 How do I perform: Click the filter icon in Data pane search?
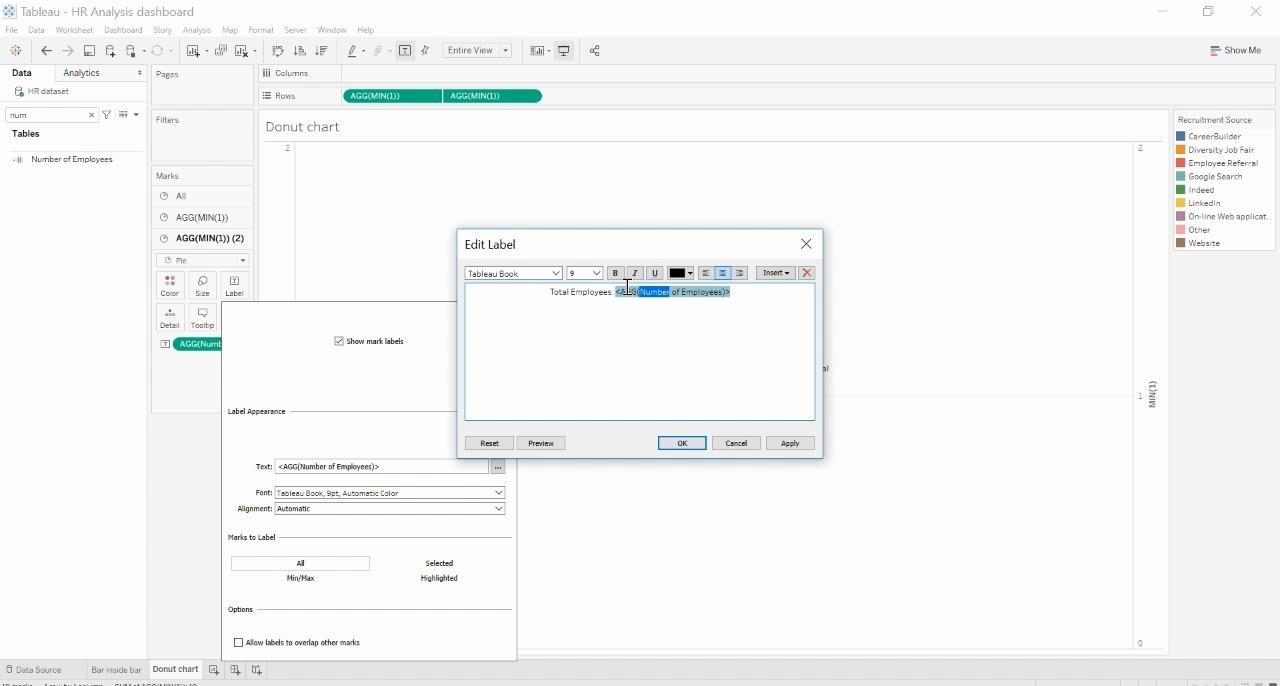(107, 115)
